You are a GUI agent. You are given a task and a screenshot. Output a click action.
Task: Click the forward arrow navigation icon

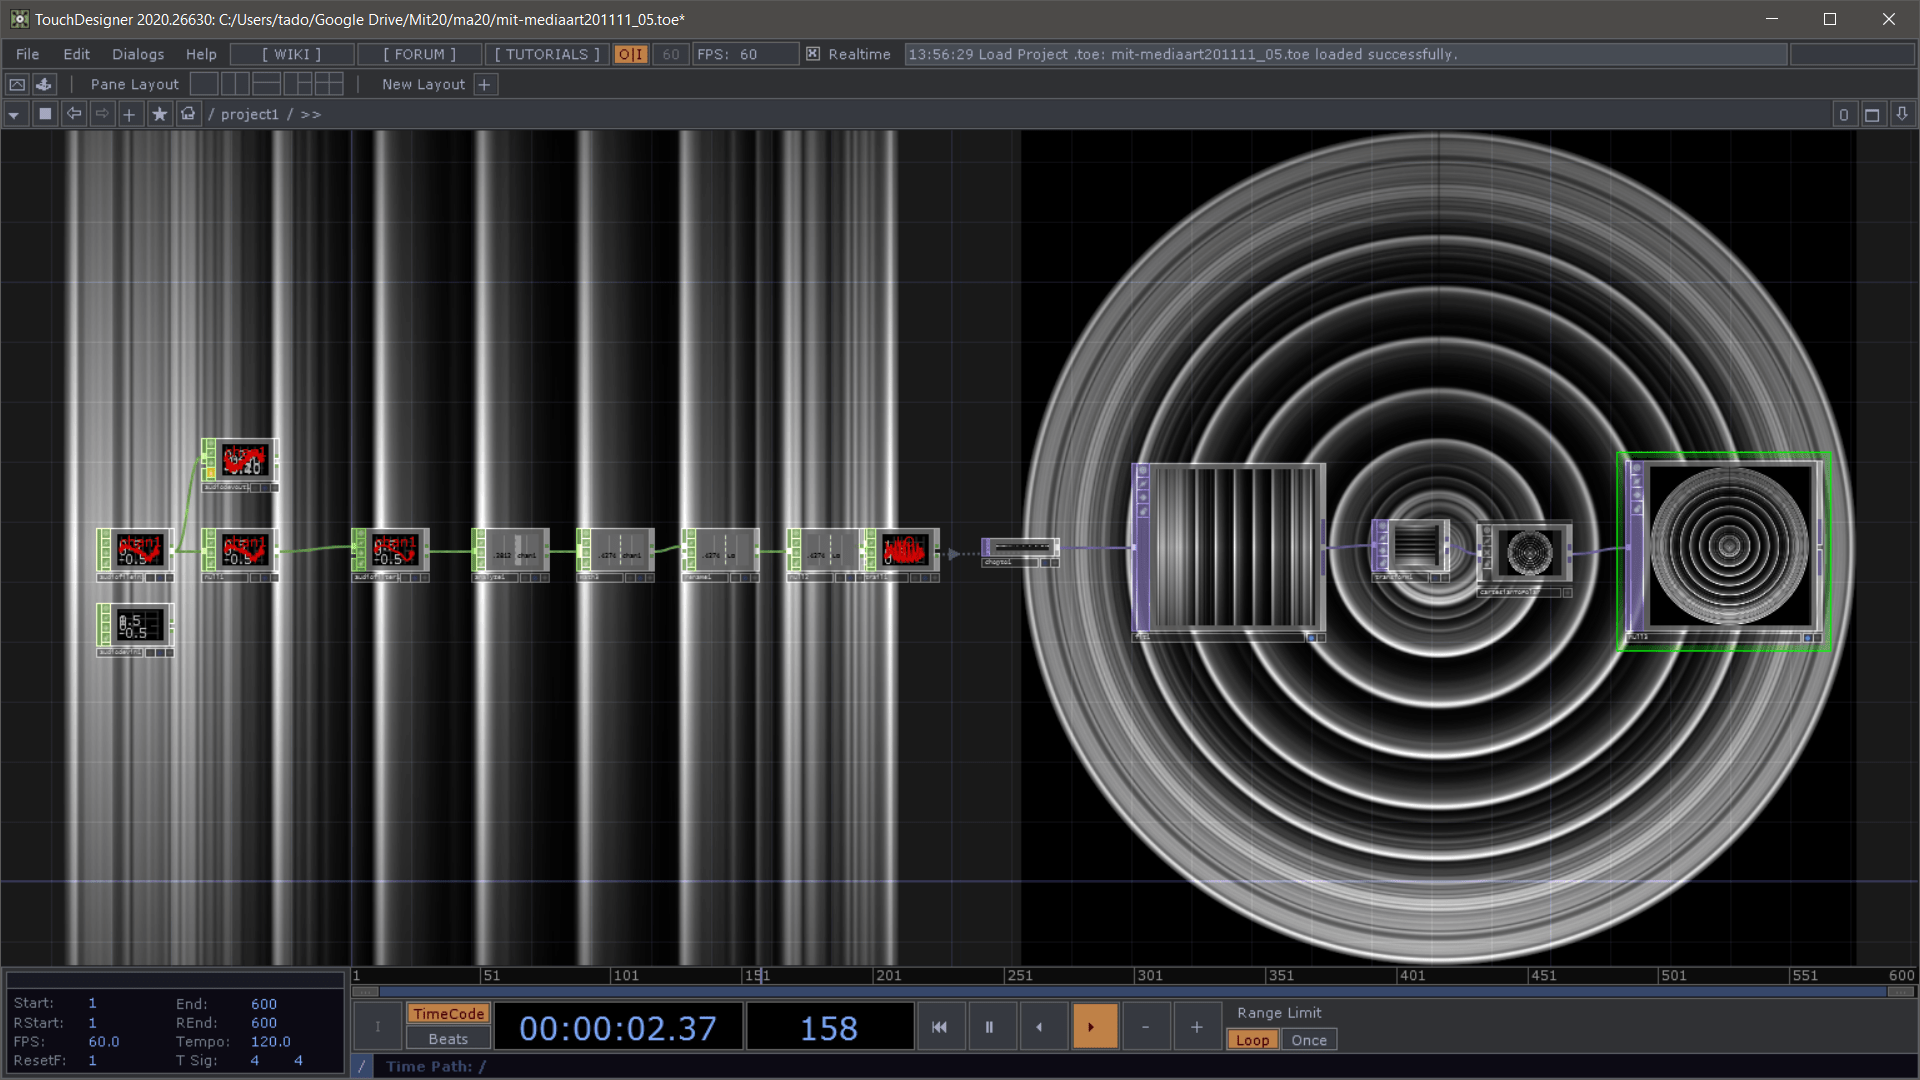[x=101, y=114]
